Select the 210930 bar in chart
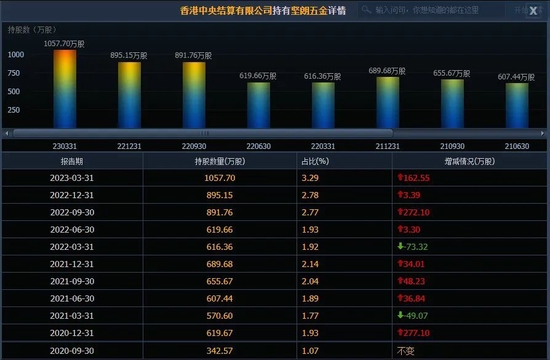550x360 pixels. [452, 104]
